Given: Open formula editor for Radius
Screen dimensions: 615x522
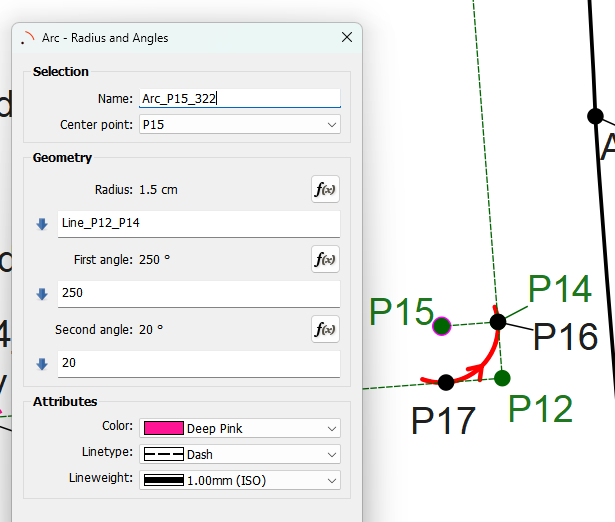Looking at the screenshot, I should [x=325, y=189].
